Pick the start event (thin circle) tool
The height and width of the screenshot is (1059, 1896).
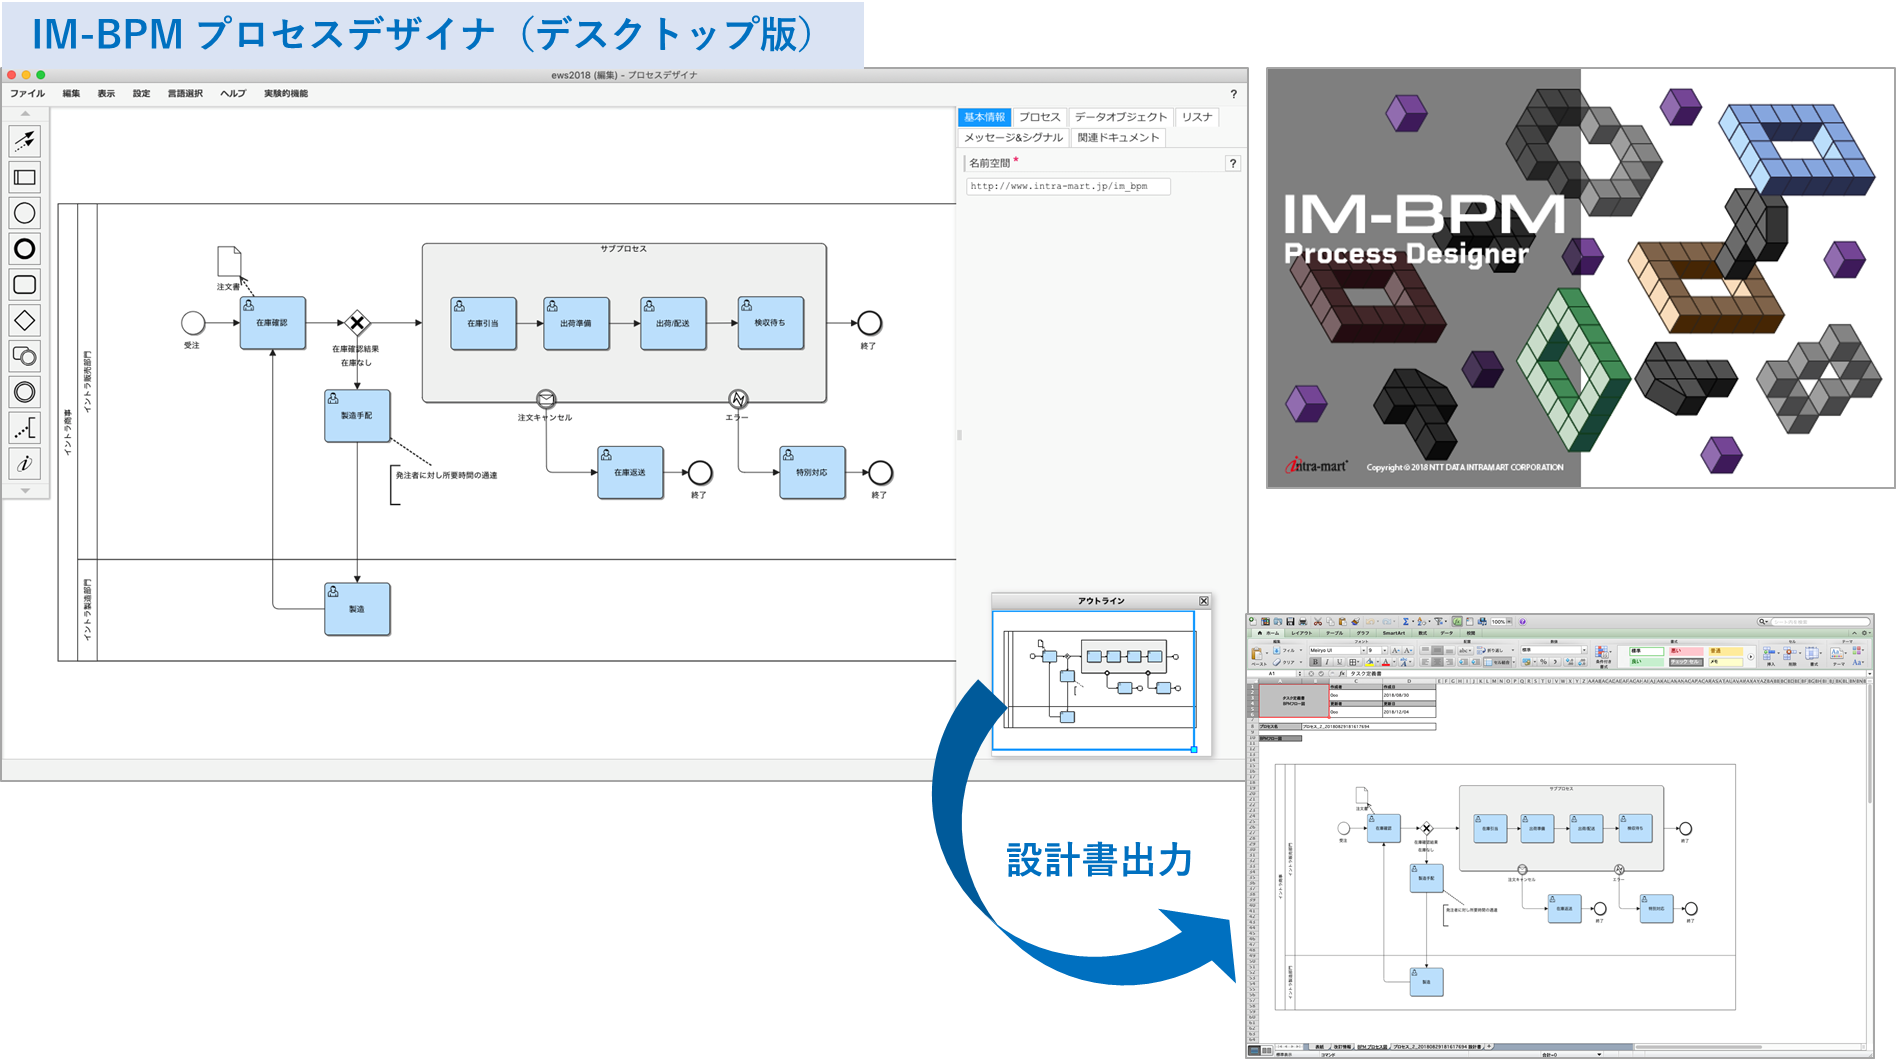click(x=25, y=213)
